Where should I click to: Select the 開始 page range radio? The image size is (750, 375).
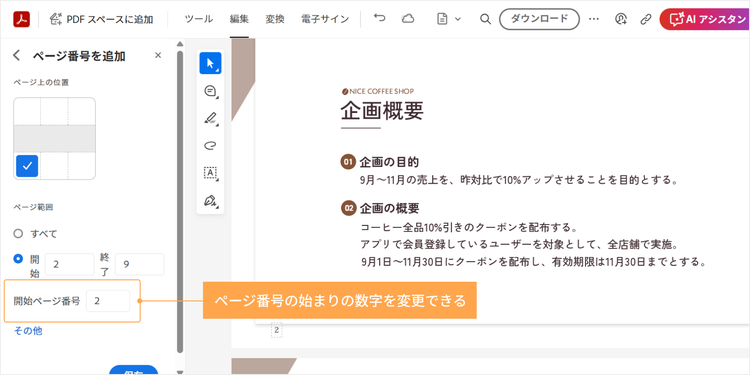(x=18, y=259)
